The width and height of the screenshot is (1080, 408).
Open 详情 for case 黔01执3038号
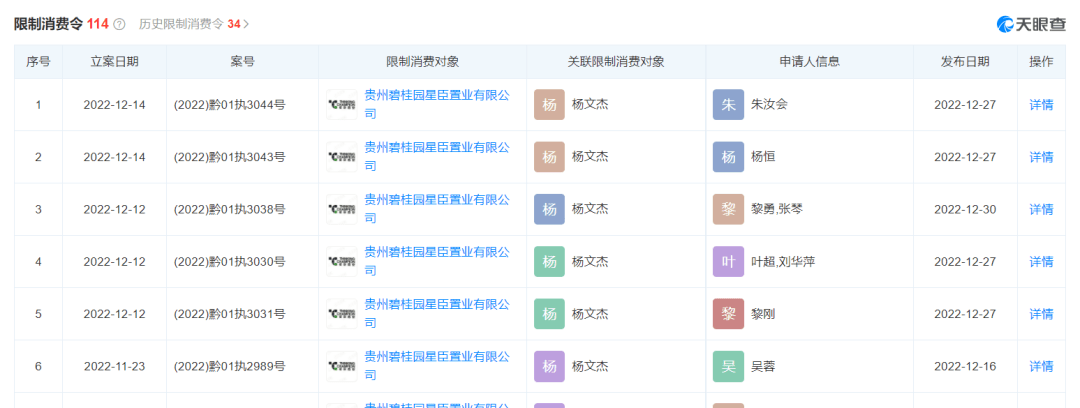click(1041, 210)
